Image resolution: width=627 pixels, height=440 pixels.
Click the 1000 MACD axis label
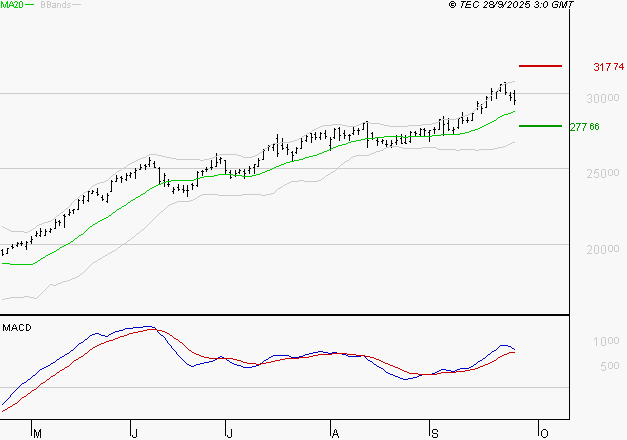606,341
